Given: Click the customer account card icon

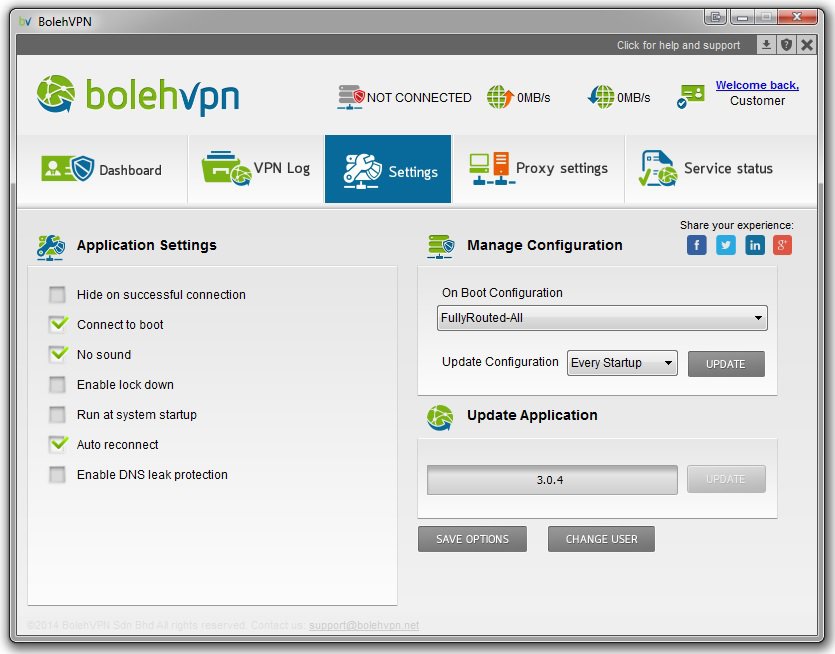Looking at the screenshot, I should (691, 96).
